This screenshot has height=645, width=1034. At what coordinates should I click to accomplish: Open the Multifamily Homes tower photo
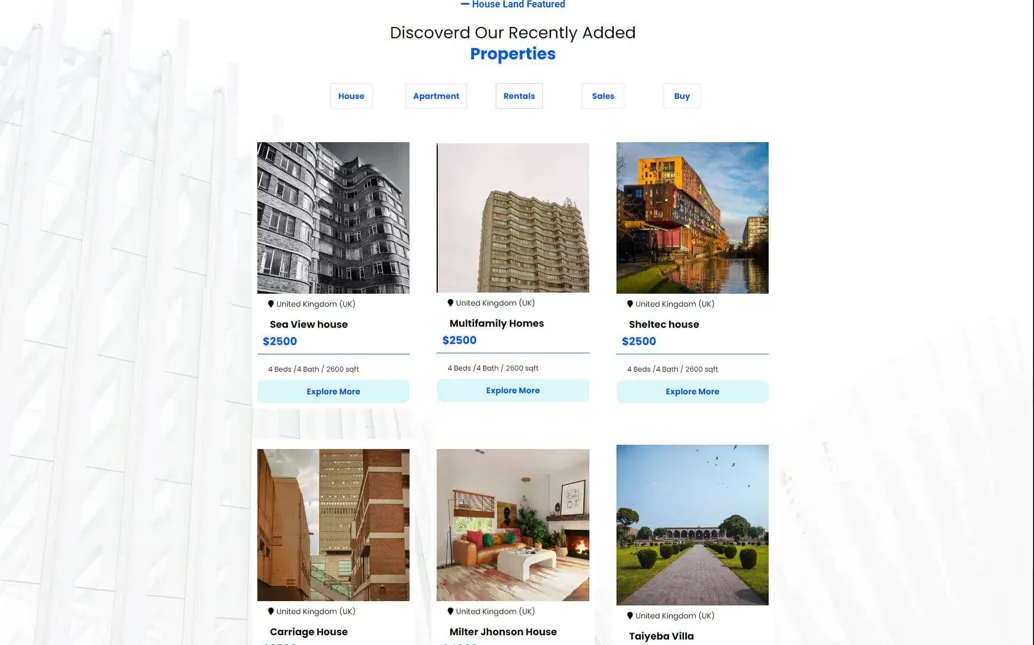click(513, 218)
